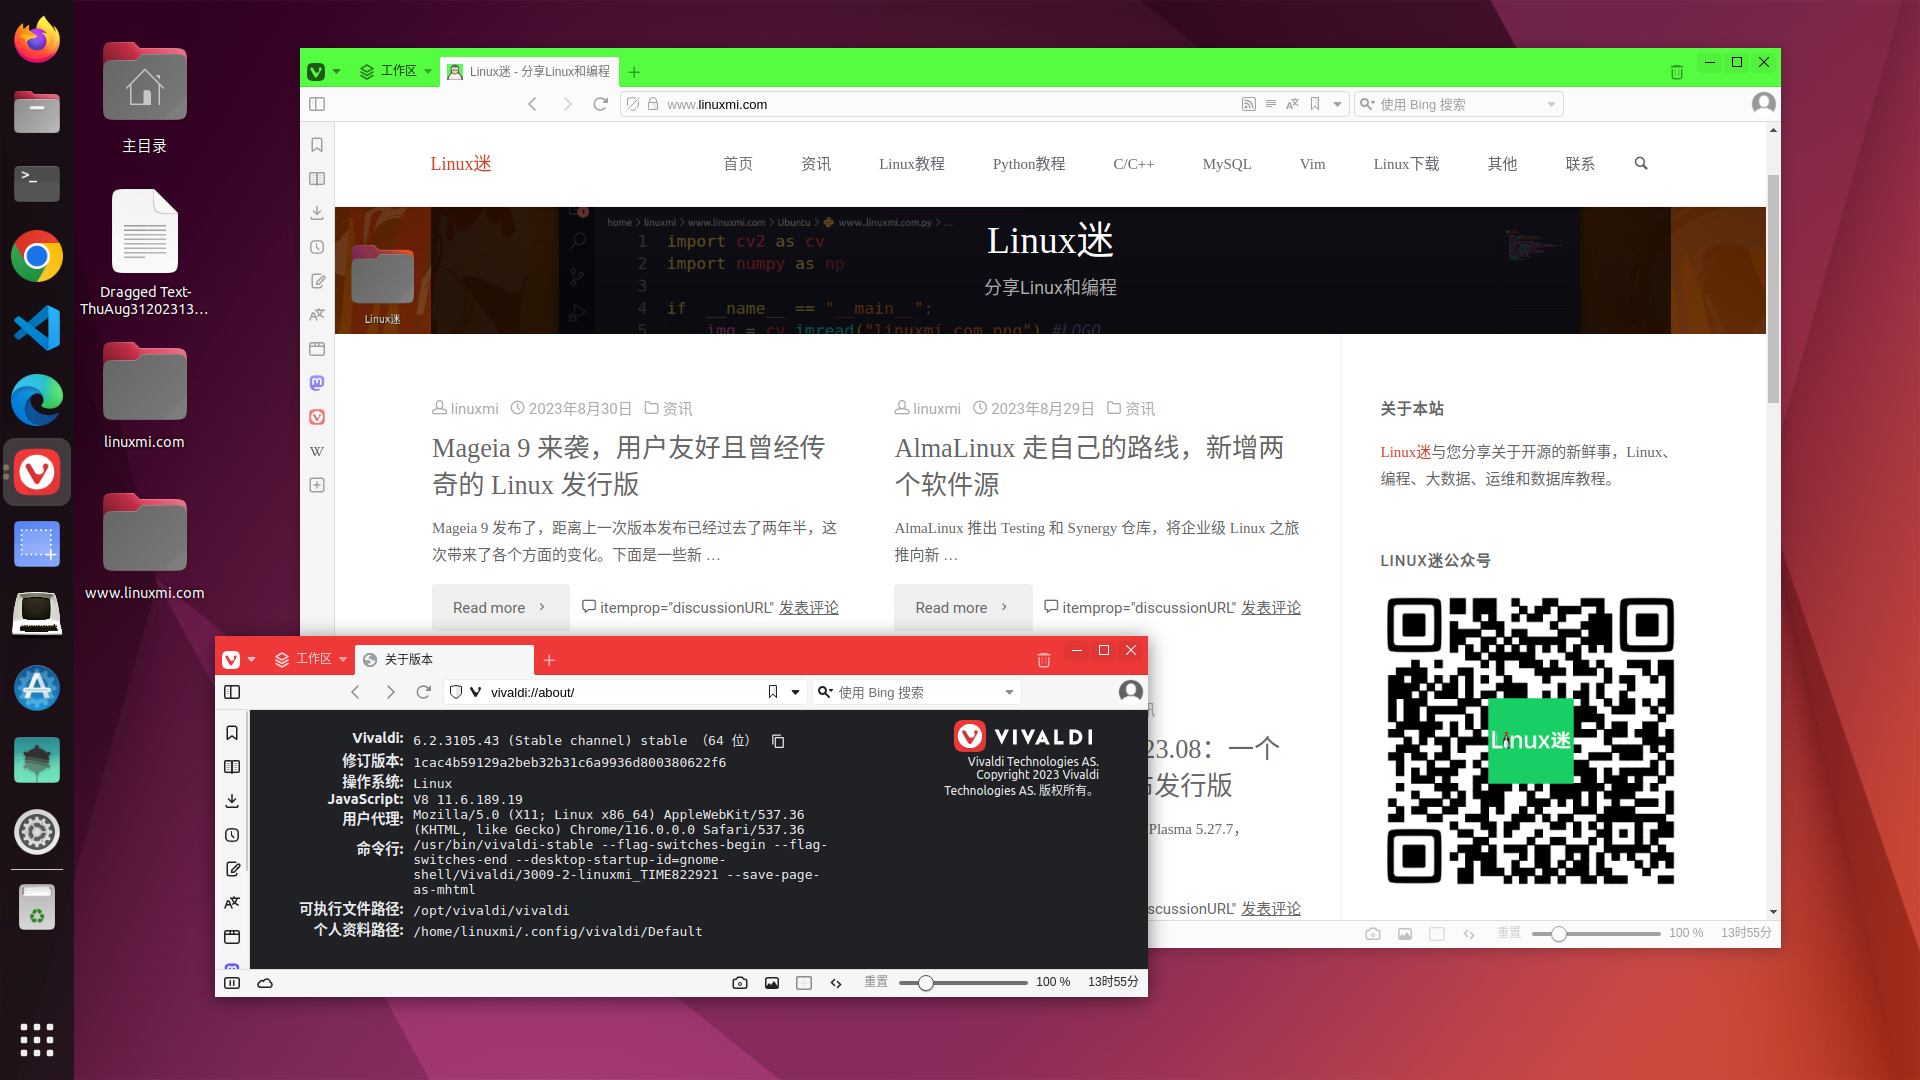
Task: Click Read more under Mageia 9 article
Action: [500, 607]
